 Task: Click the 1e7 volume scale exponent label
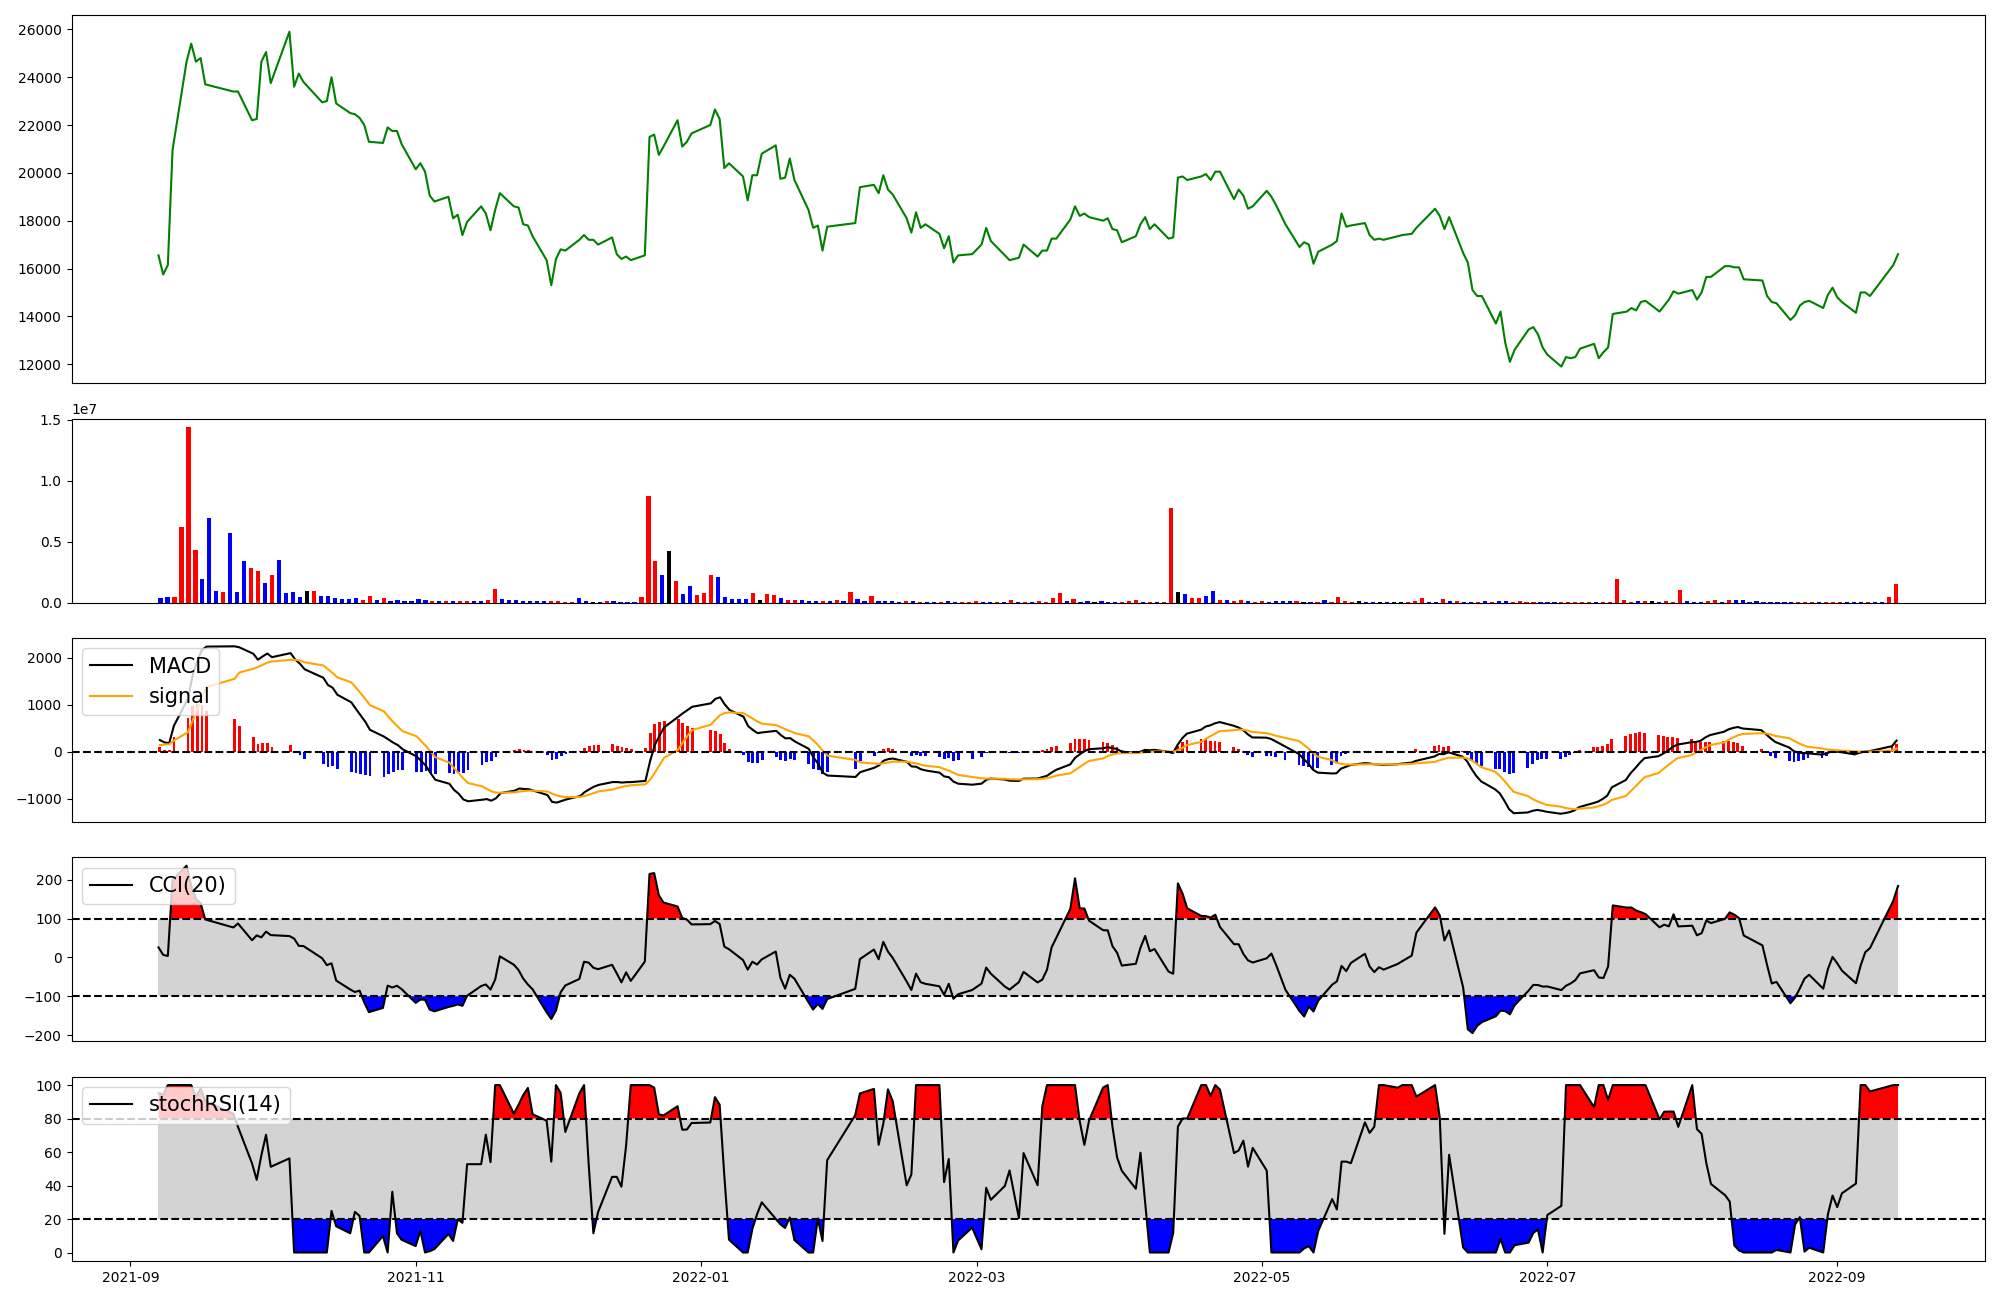[x=84, y=410]
